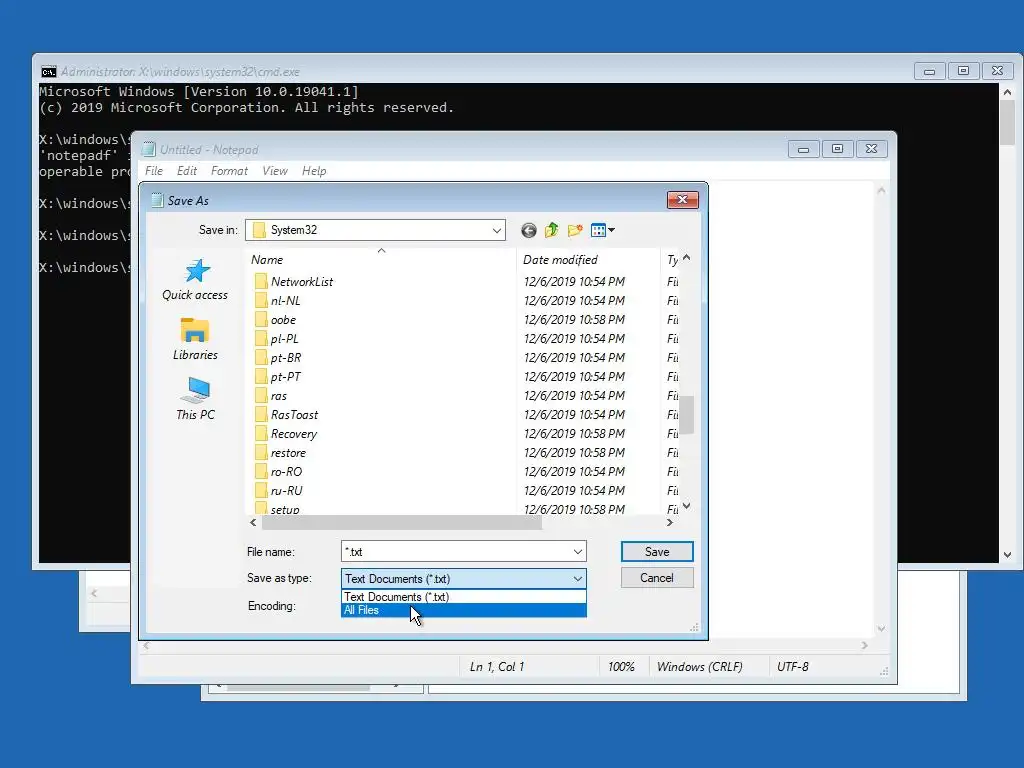Expand the Save in System32 dropdown

pos(496,230)
